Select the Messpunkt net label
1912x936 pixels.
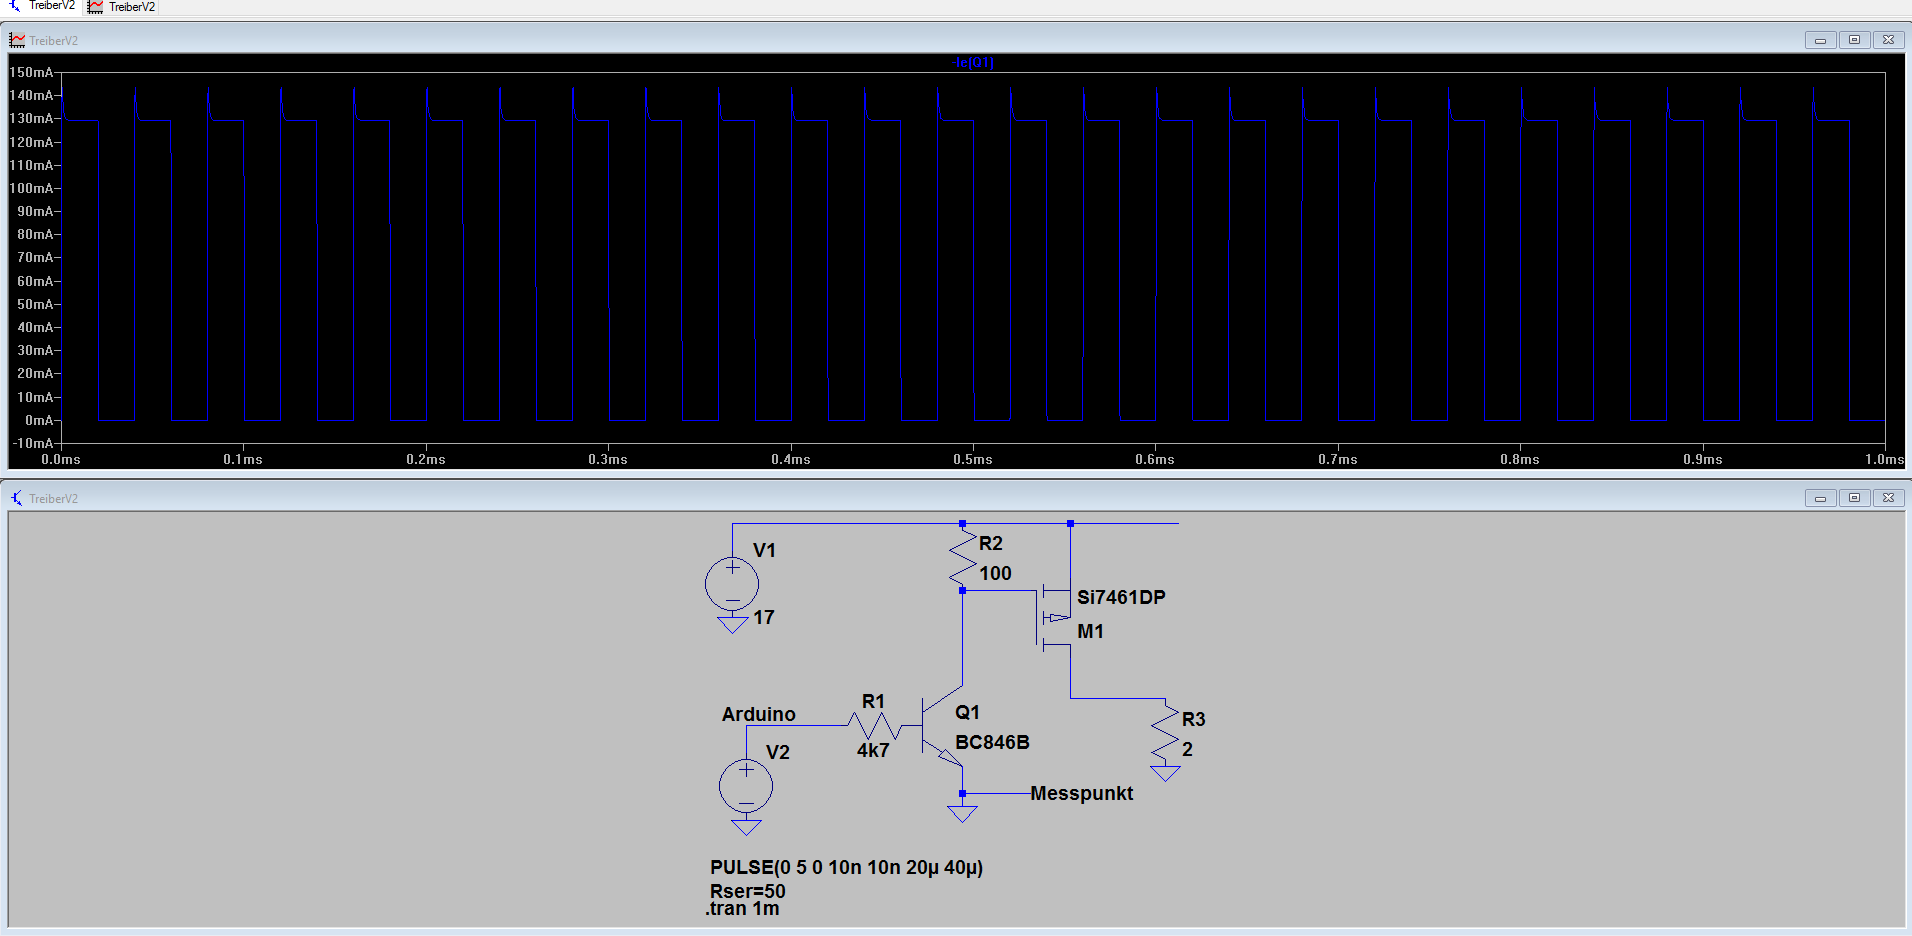pos(1081,793)
